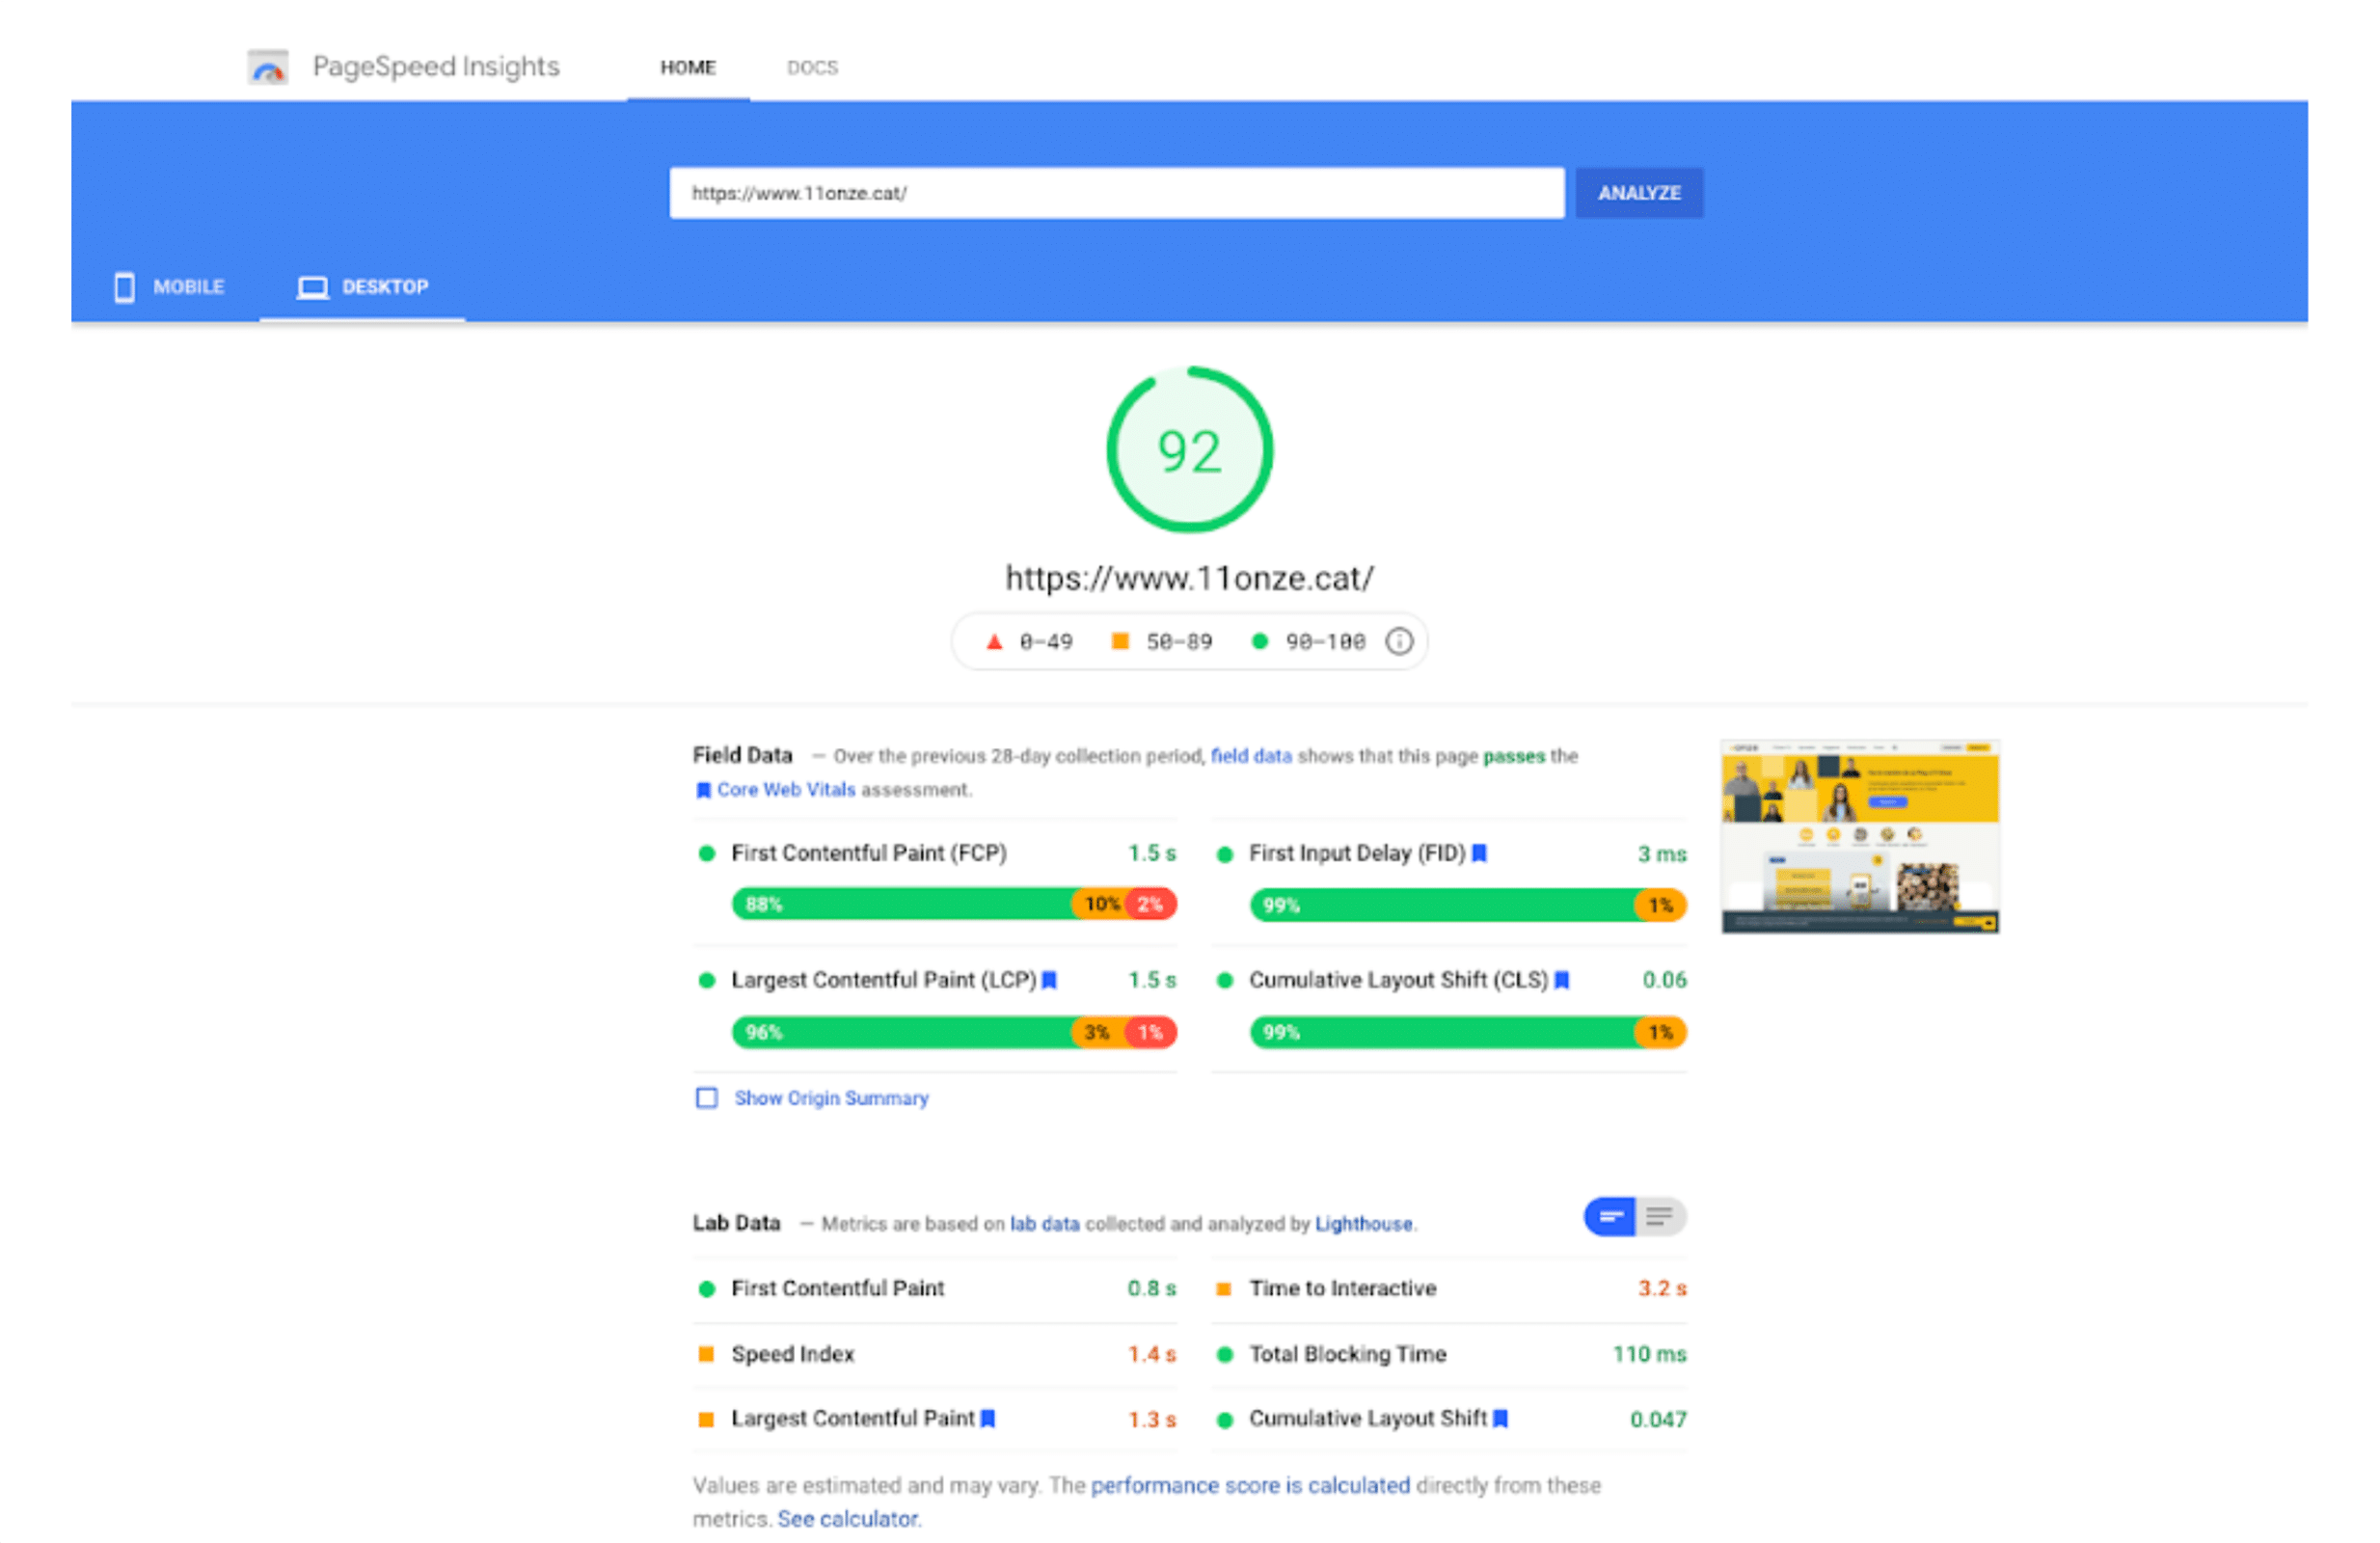Click the URL input field
Screen dimensions: 2380x1543
pos(1116,193)
